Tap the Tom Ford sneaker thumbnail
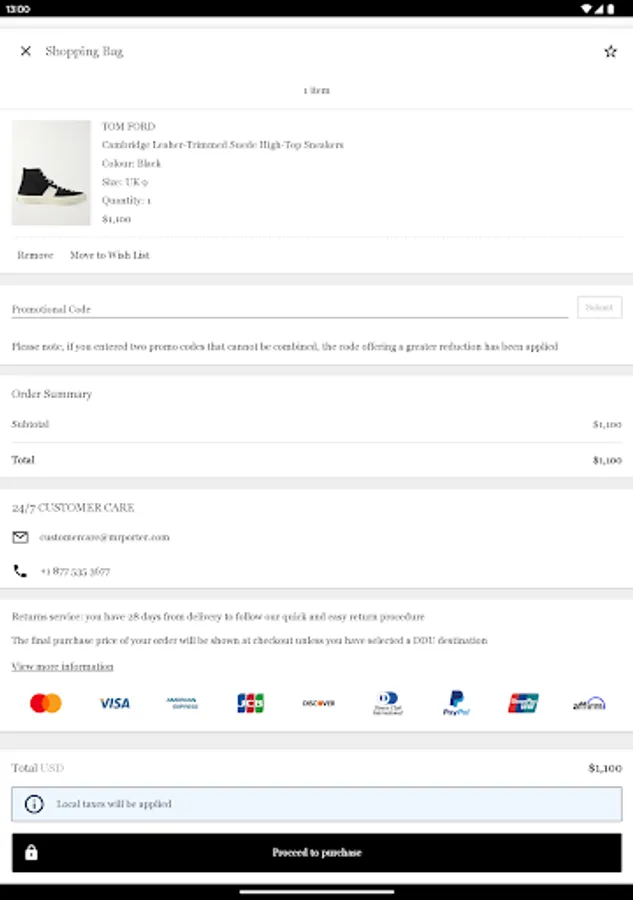633x900 pixels. [51, 173]
